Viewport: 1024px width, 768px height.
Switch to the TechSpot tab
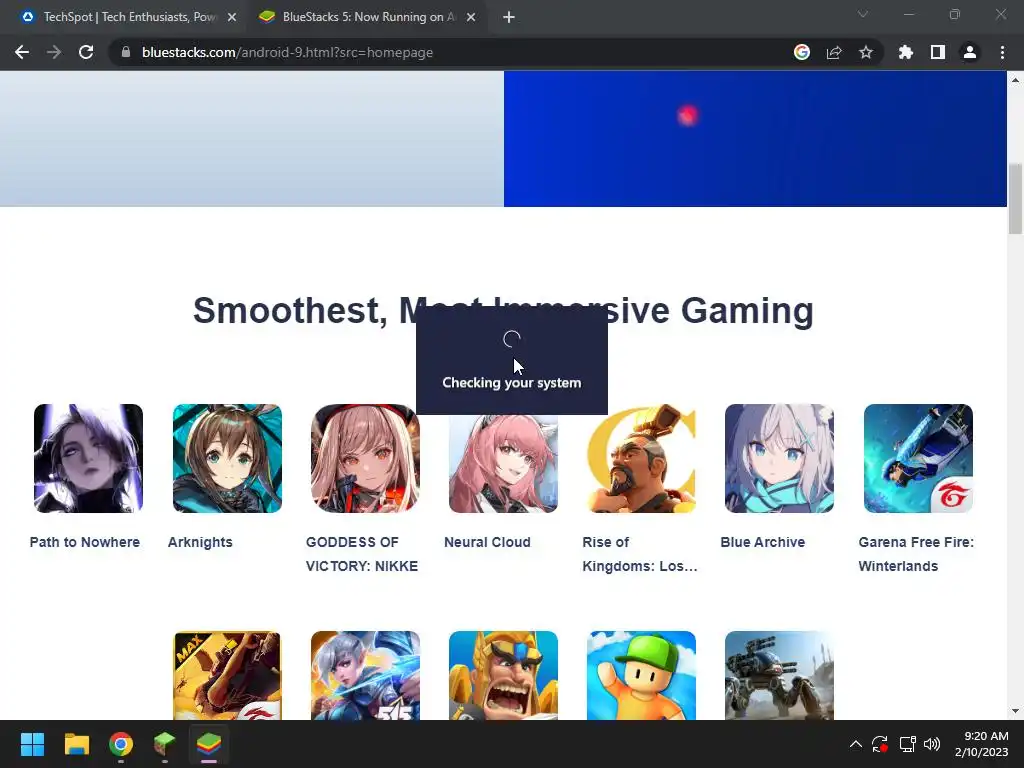click(129, 17)
